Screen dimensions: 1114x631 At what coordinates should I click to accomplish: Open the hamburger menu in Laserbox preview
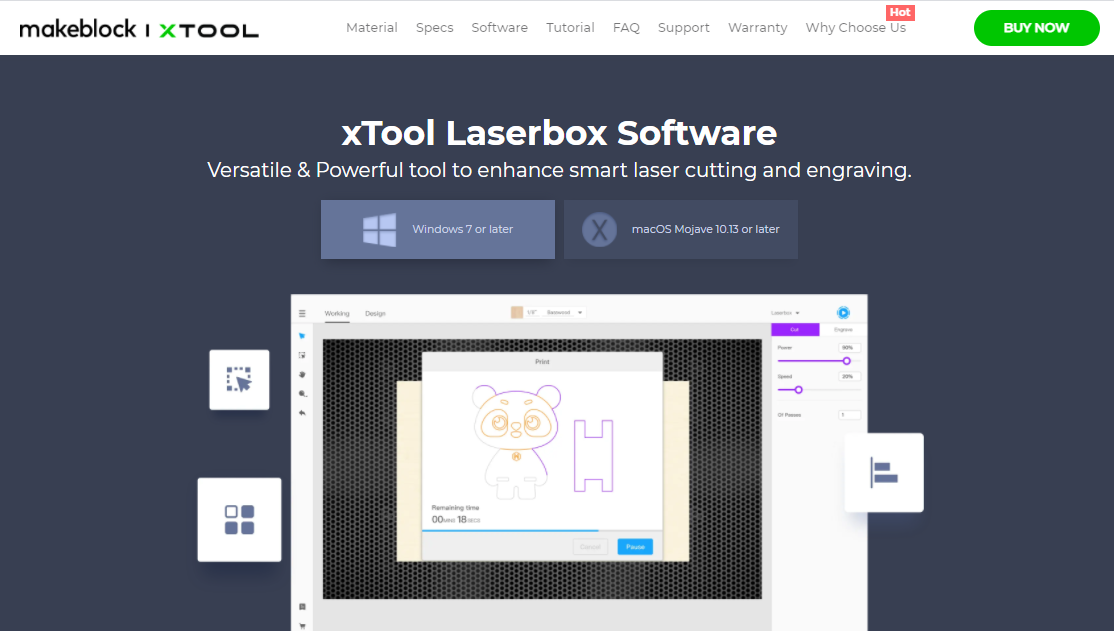point(302,313)
